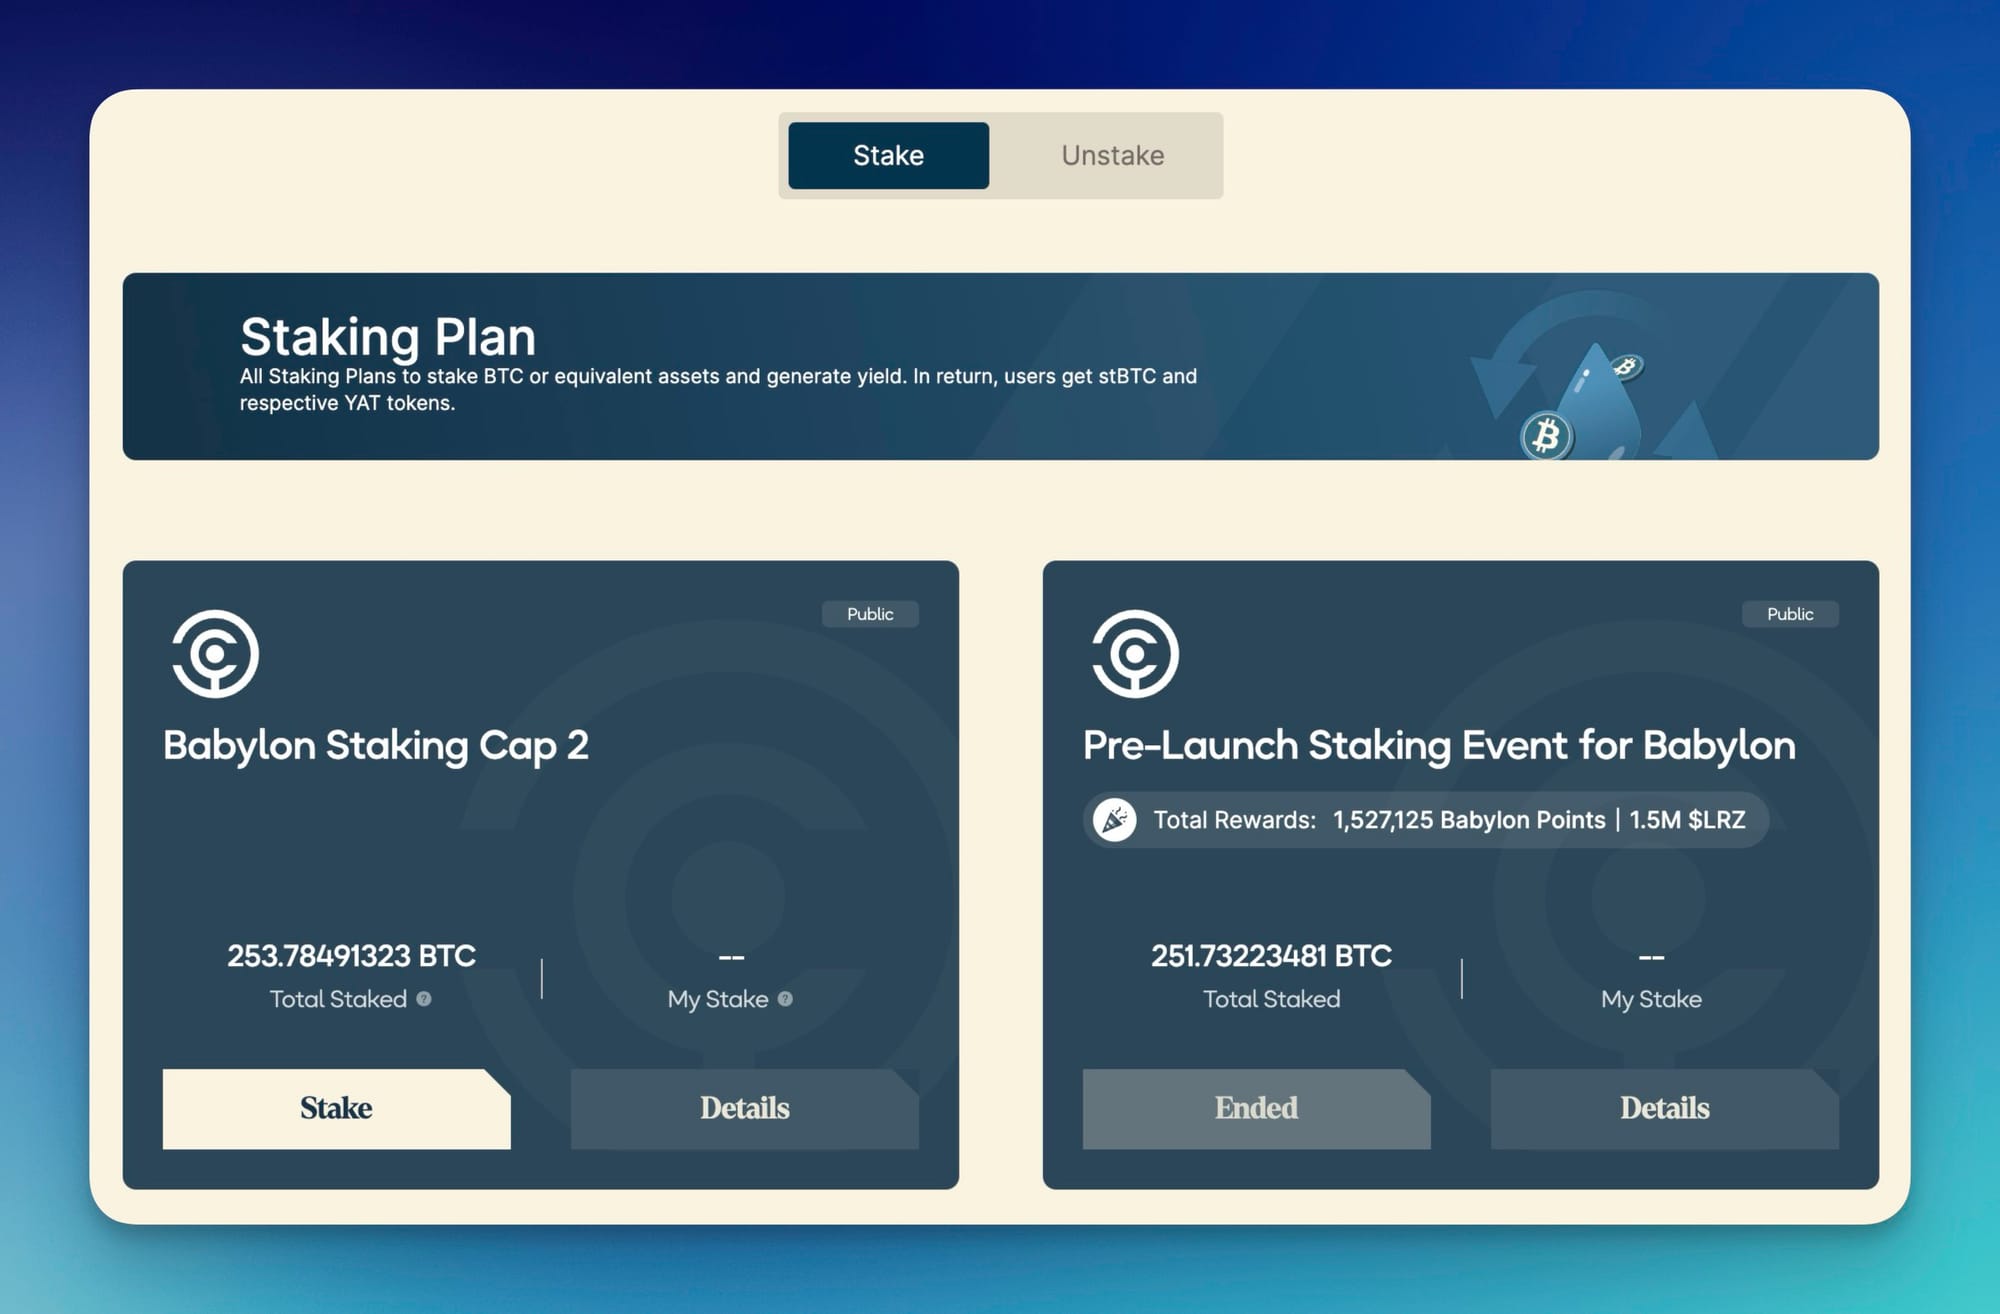Click the 253.78491323 BTC total staked value
2000x1314 pixels.
click(x=351, y=956)
